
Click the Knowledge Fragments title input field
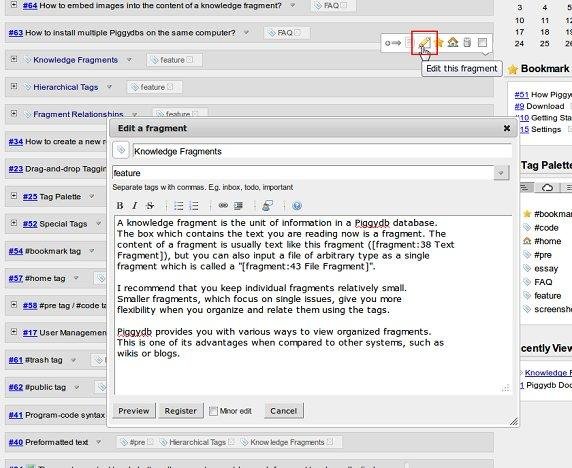(x=322, y=151)
